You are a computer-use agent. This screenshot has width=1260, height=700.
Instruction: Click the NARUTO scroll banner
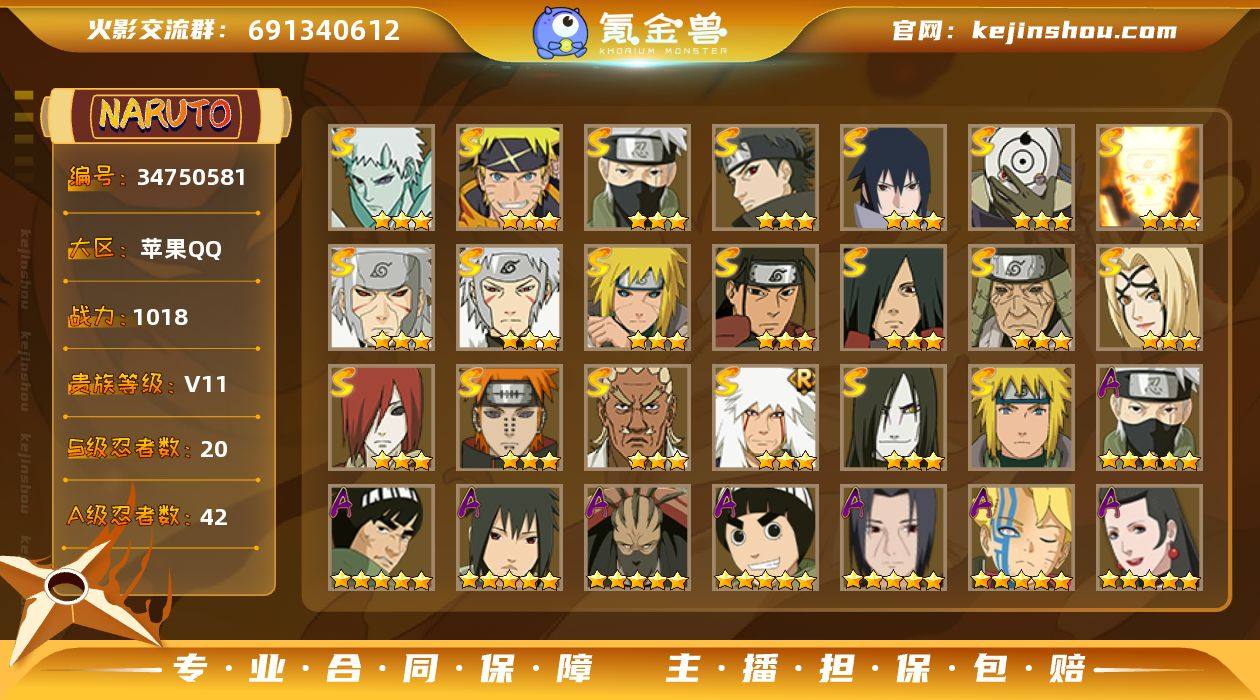166,115
